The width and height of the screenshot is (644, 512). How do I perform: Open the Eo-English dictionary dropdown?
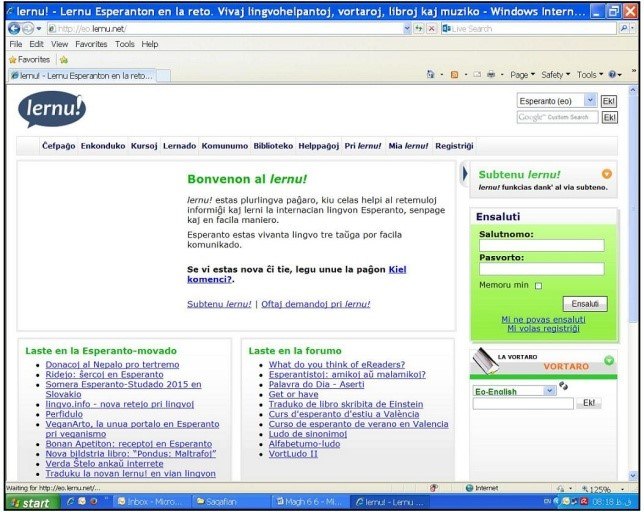point(549,391)
